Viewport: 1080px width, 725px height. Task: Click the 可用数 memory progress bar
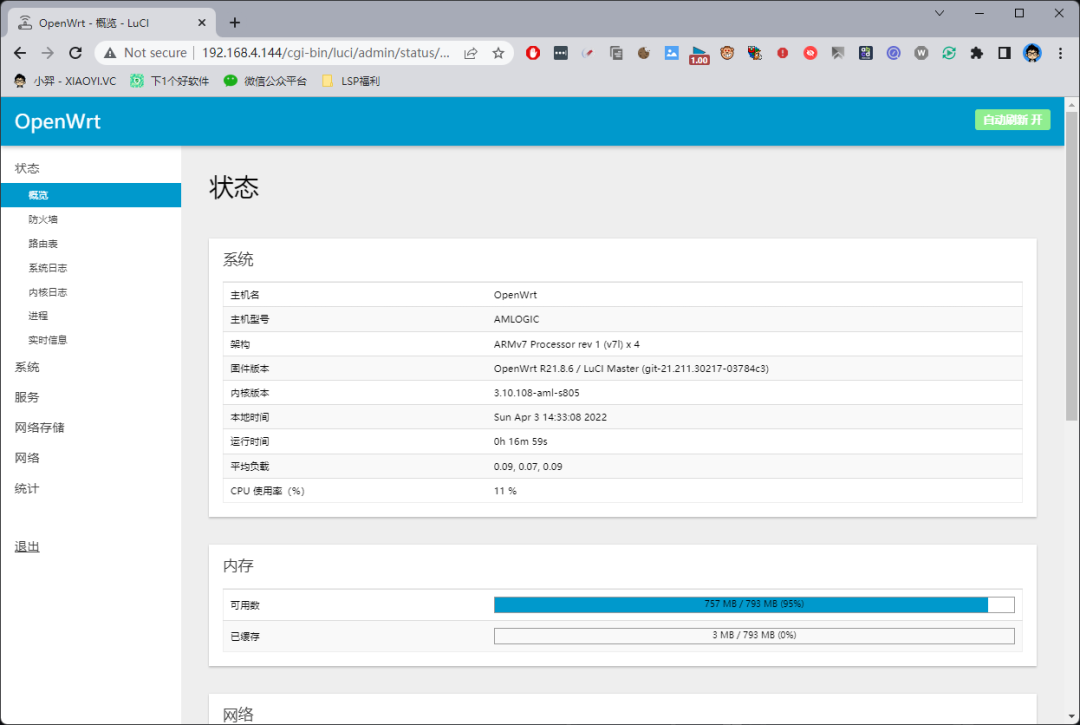click(753, 604)
